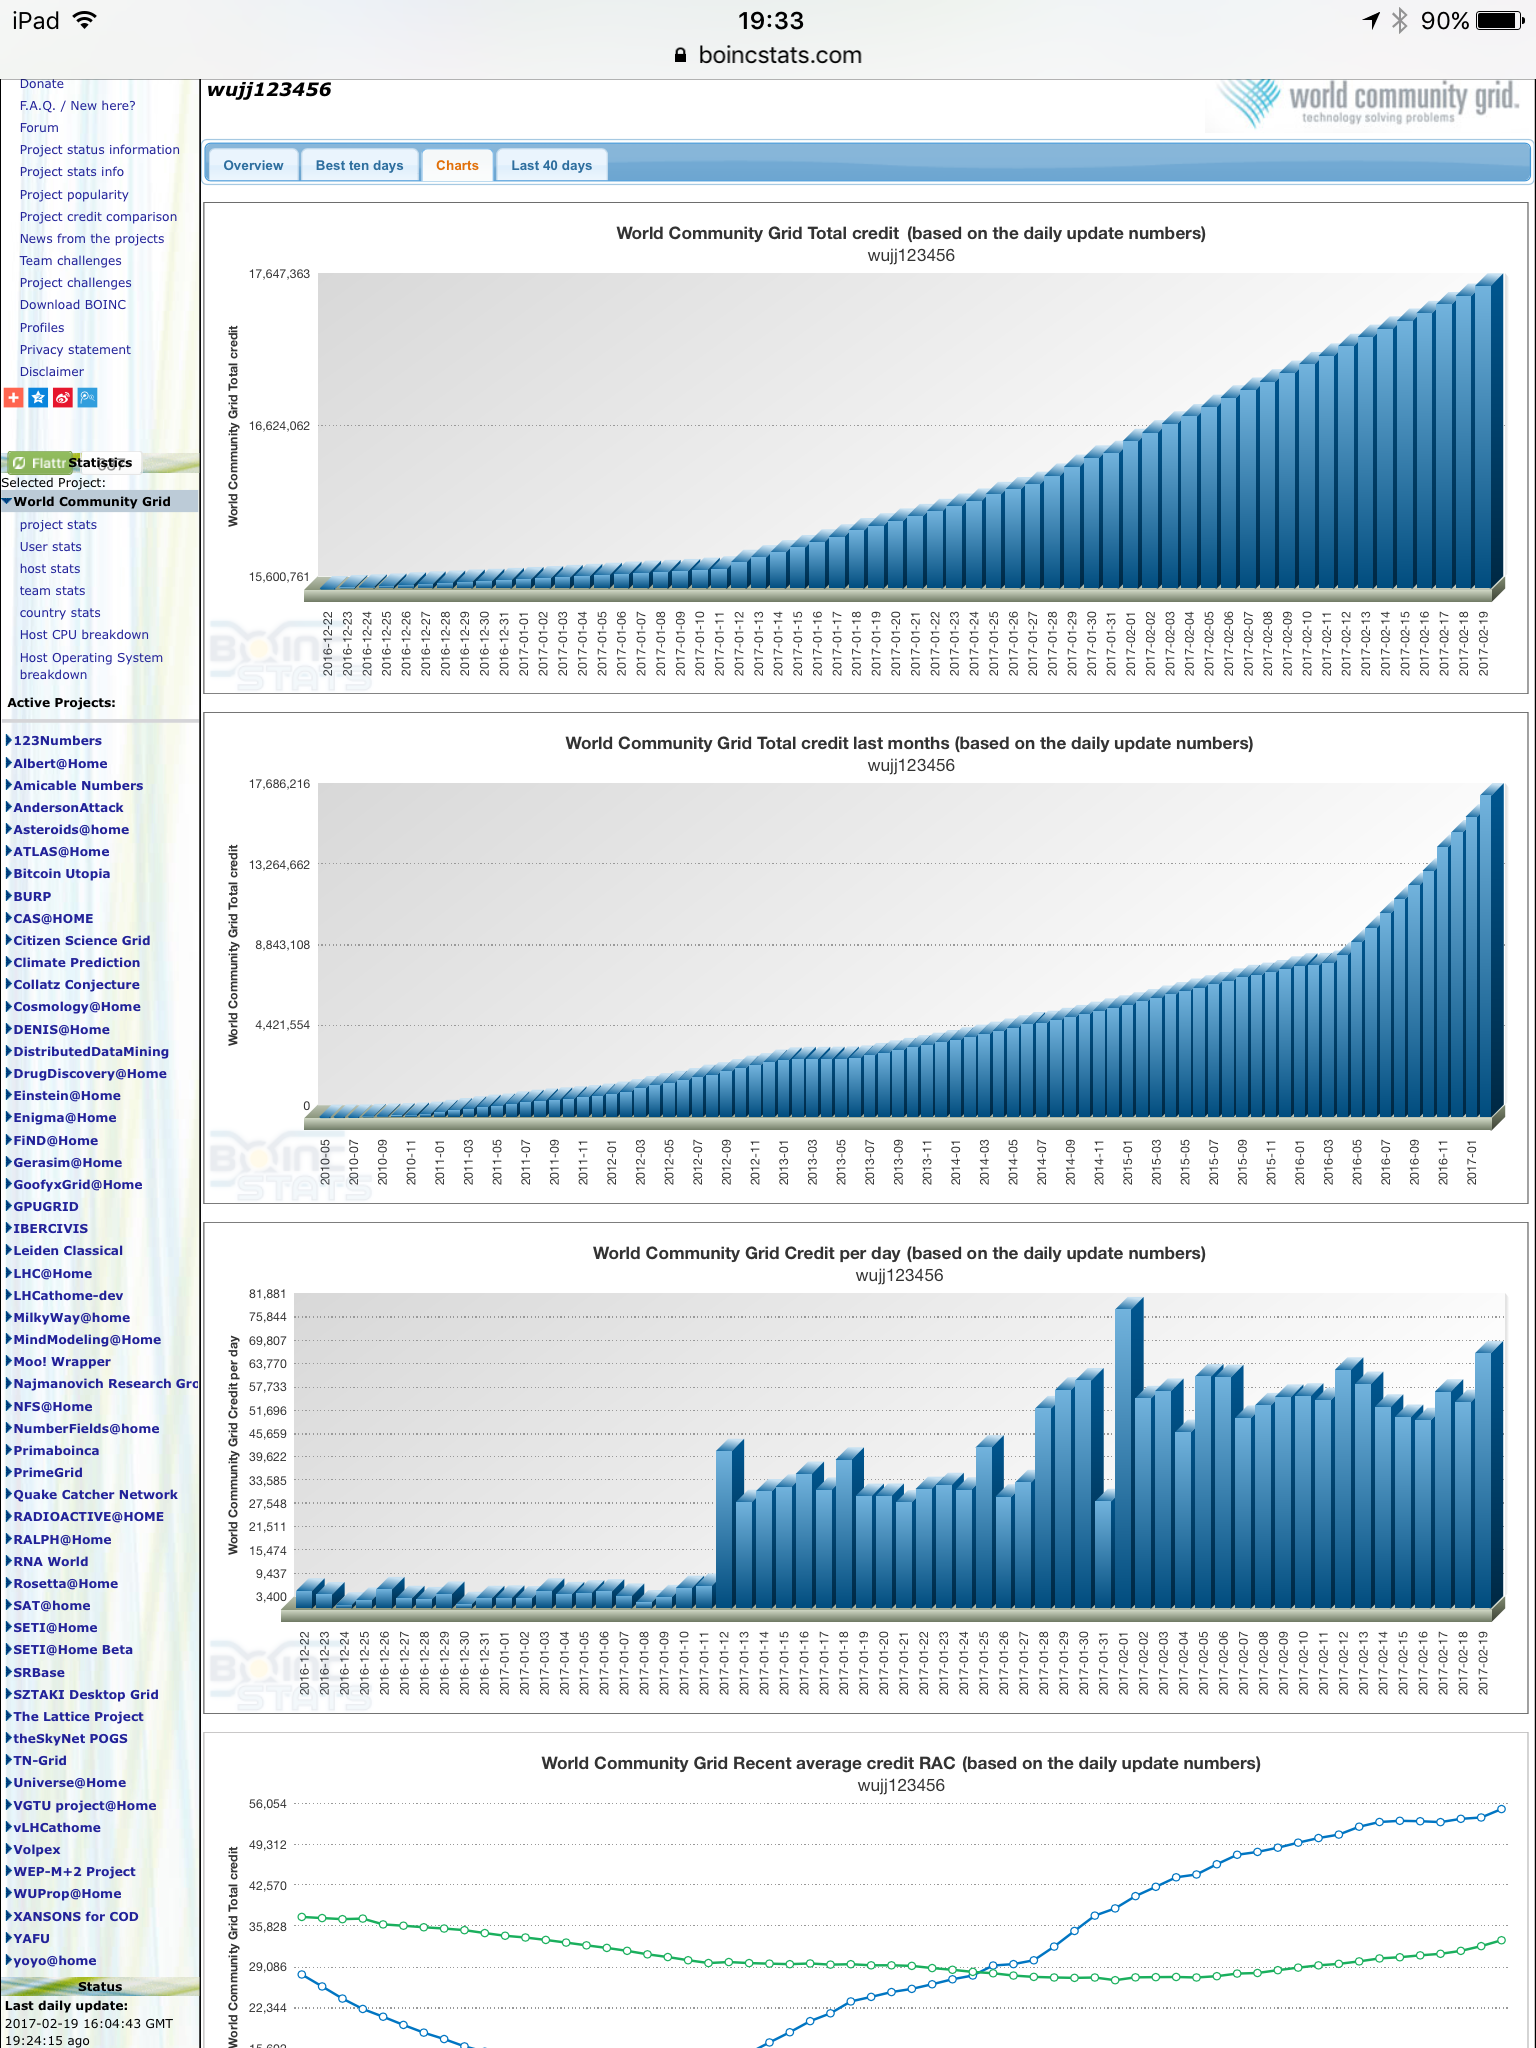Open the Donate link
The width and height of the screenshot is (1536, 2048).
tap(41, 84)
